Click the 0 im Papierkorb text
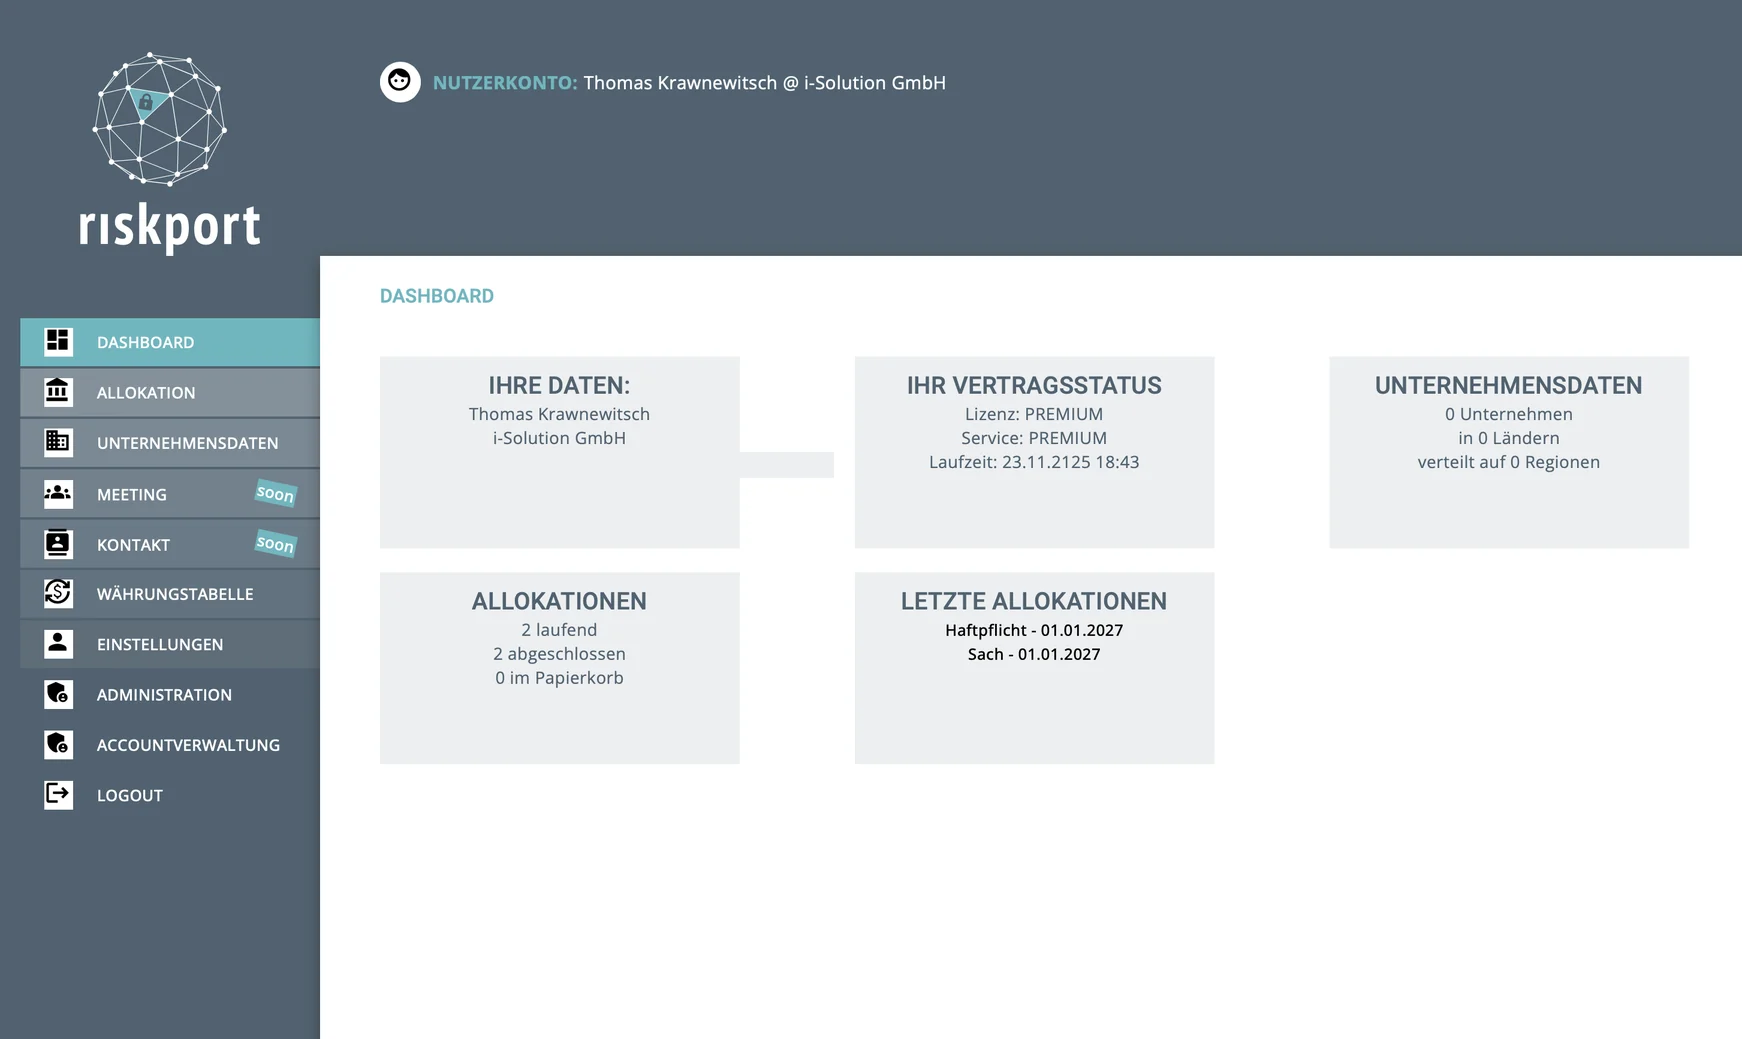This screenshot has width=1742, height=1039. (559, 678)
